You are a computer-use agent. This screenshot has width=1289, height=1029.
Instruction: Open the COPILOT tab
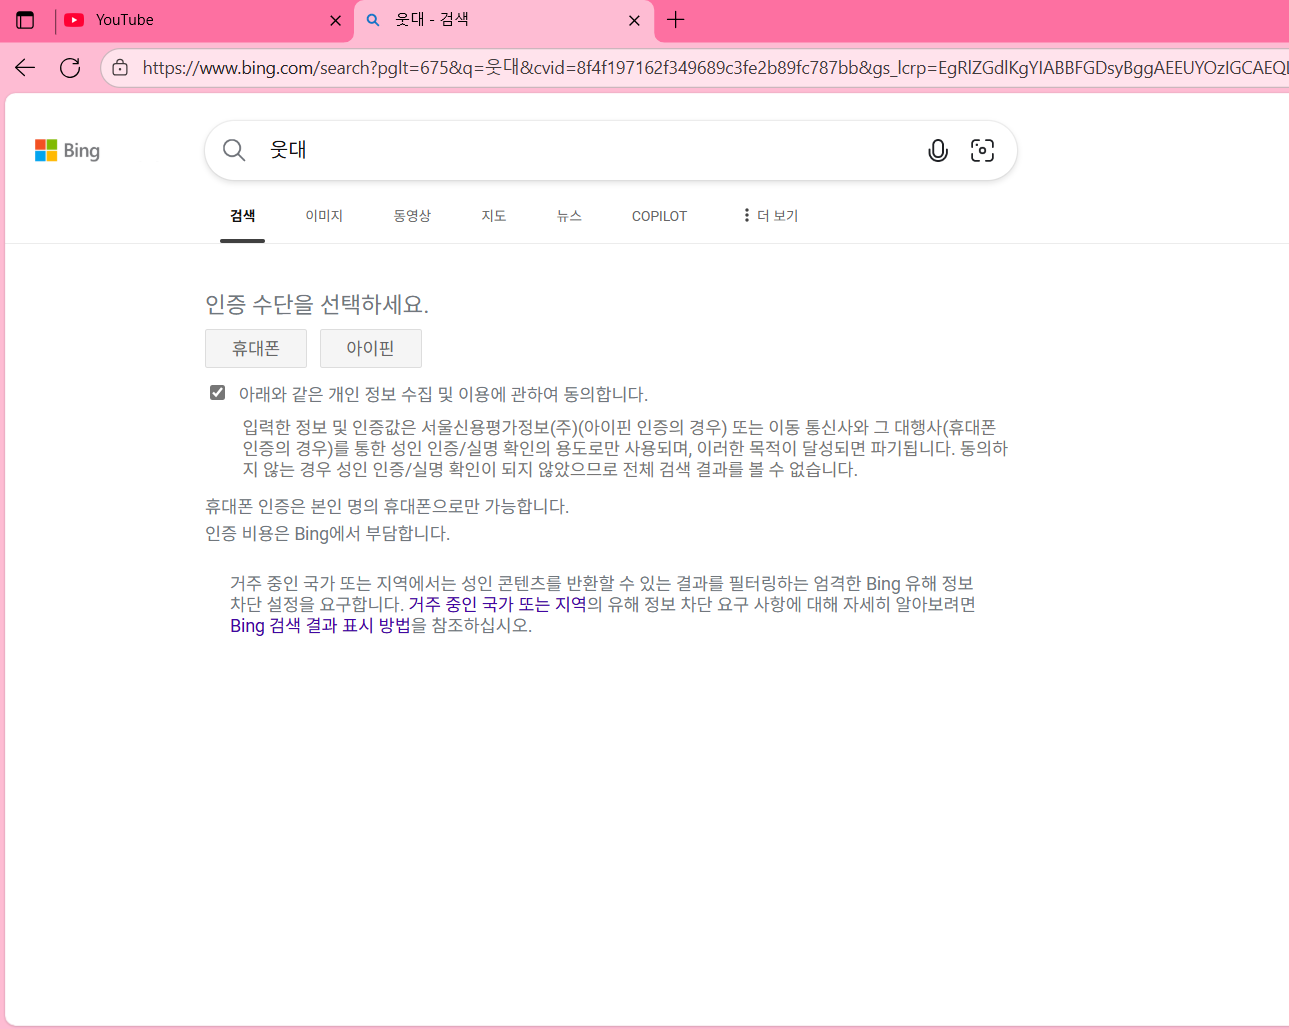659,216
